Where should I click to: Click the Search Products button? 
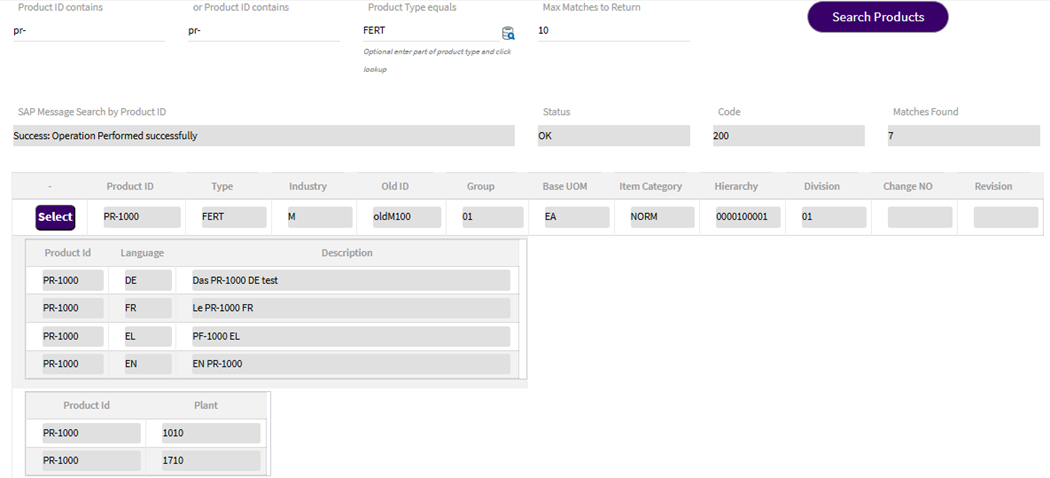click(878, 17)
